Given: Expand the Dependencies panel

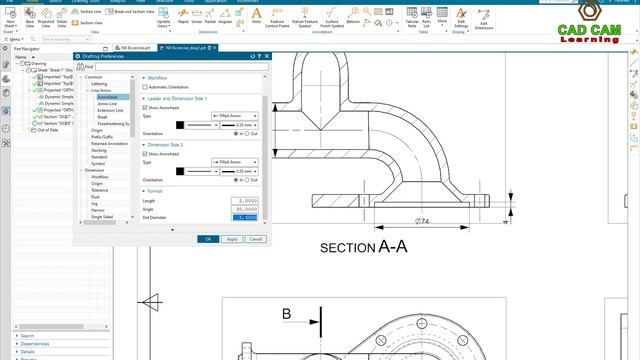Looking at the screenshot, I should pyautogui.click(x=35, y=344).
